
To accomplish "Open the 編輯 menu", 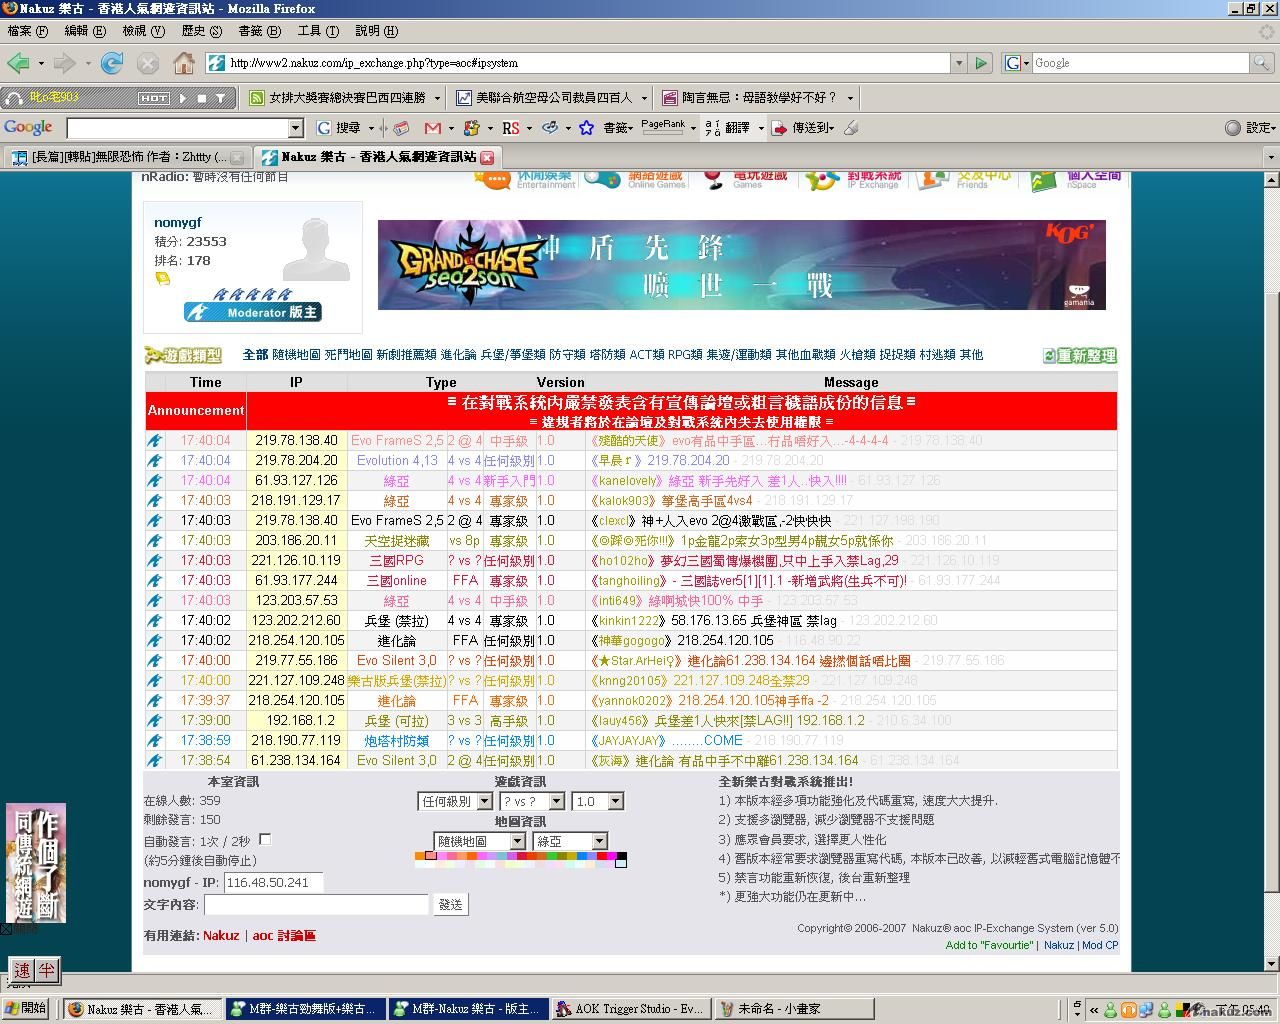I will [85, 31].
